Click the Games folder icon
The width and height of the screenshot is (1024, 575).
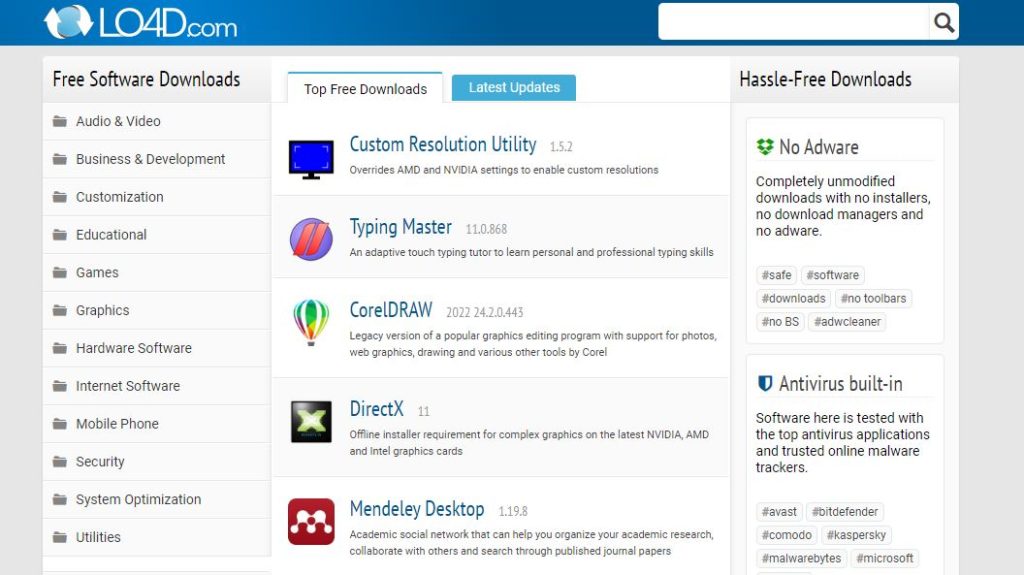click(x=60, y=272)
